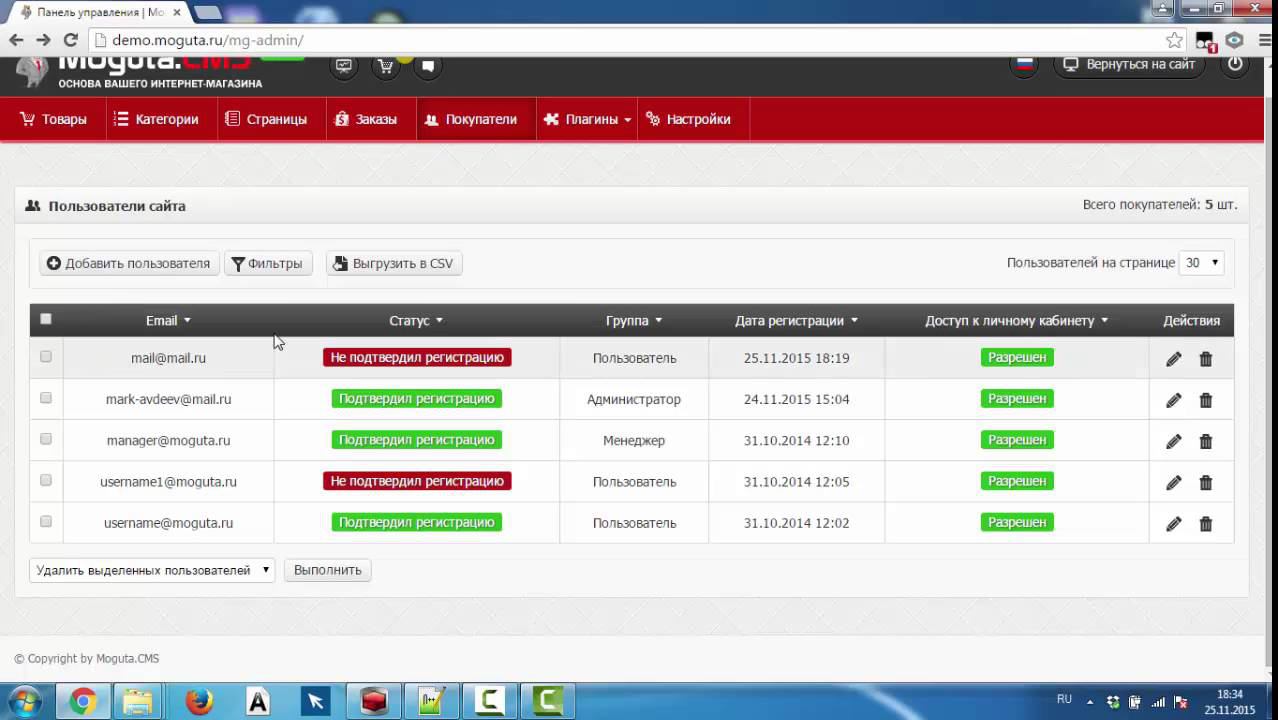Delete user mail@mail.ru with trash icon
Image resolution: width=1278 pixels, height=720 pixels.
pos(1206,359)
